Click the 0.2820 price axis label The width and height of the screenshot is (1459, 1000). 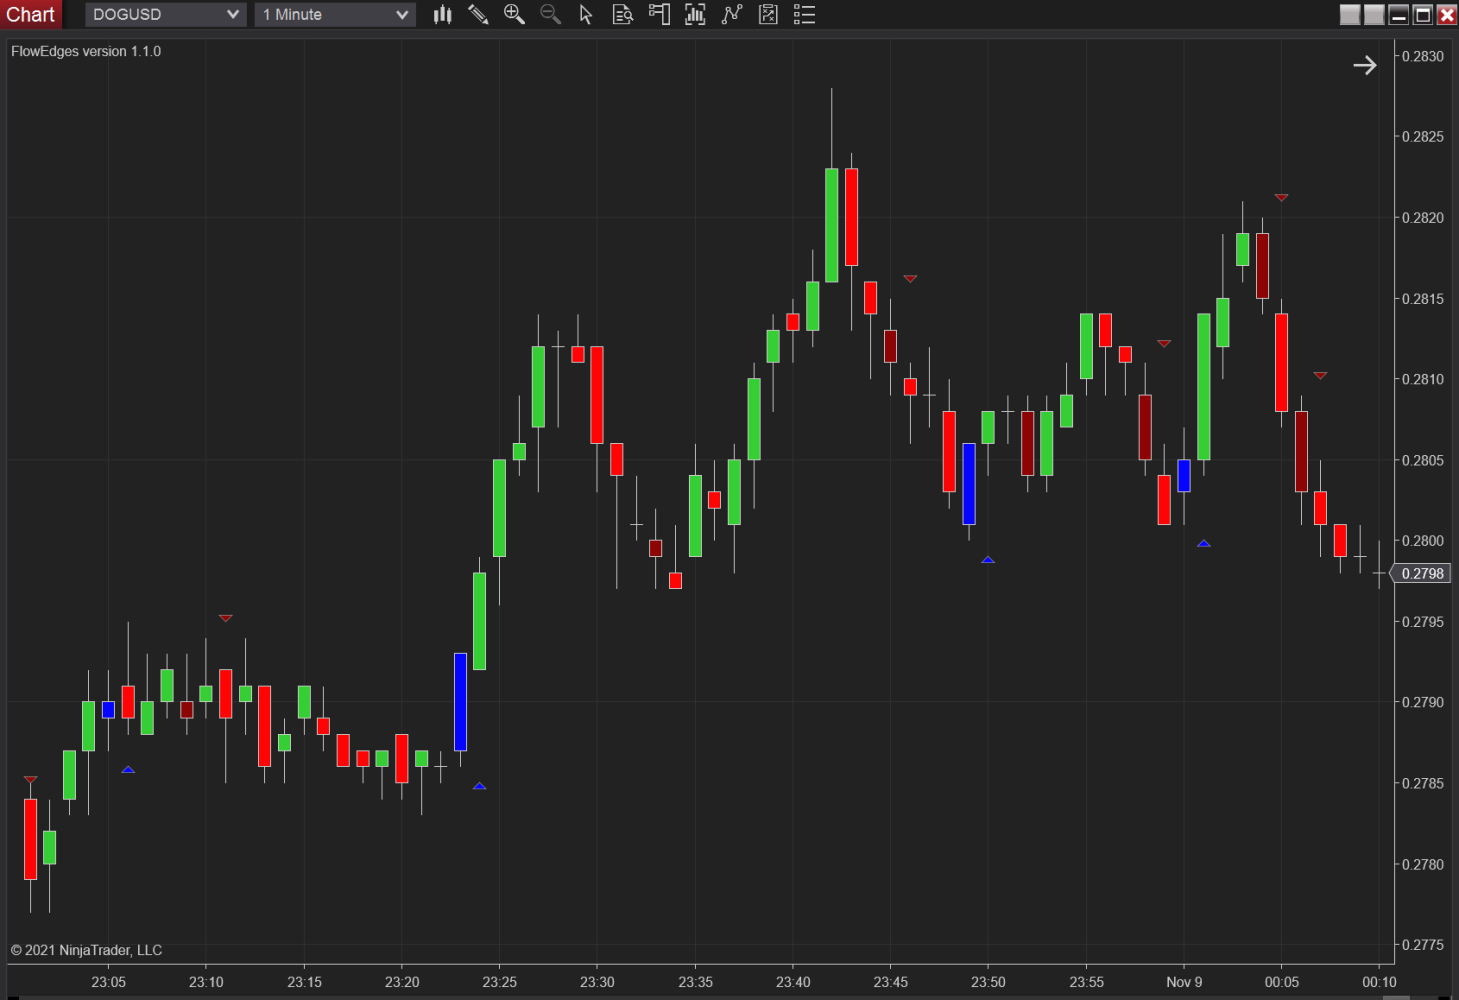[1422, 218]
